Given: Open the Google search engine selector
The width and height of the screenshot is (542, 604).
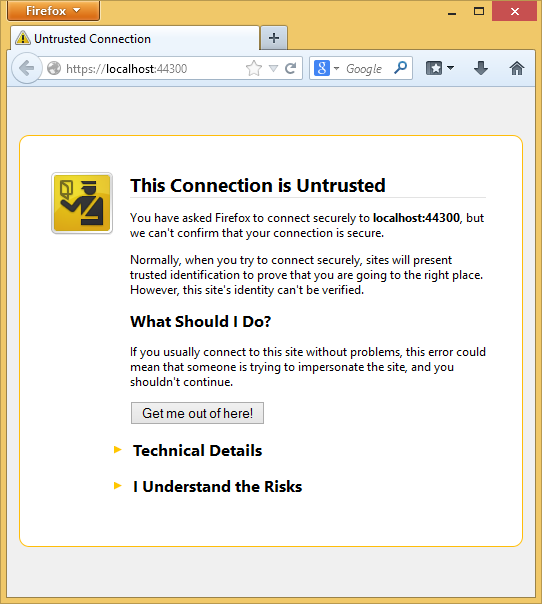Looking at the screenshot, I should [326, 68].
